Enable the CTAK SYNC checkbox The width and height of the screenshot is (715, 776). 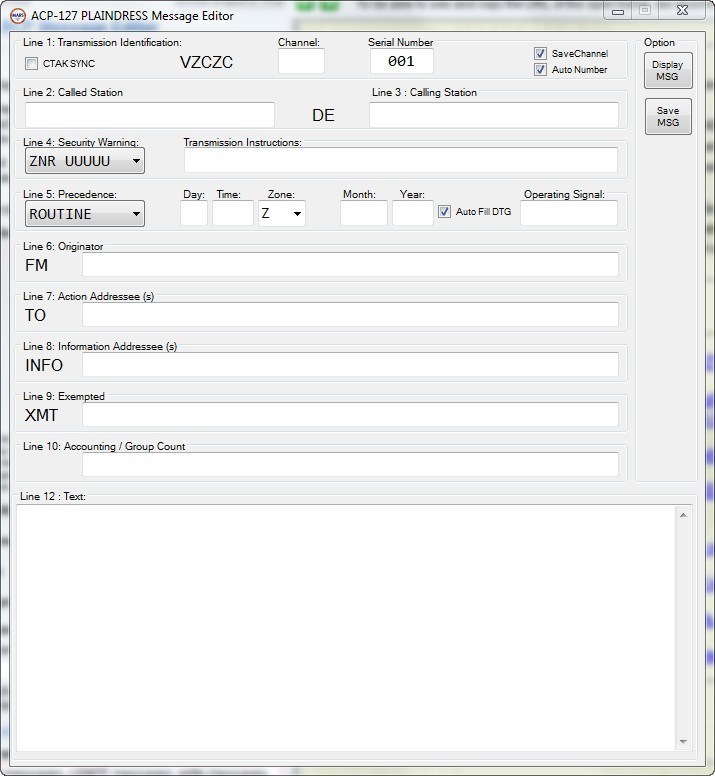tap(31, 63)
